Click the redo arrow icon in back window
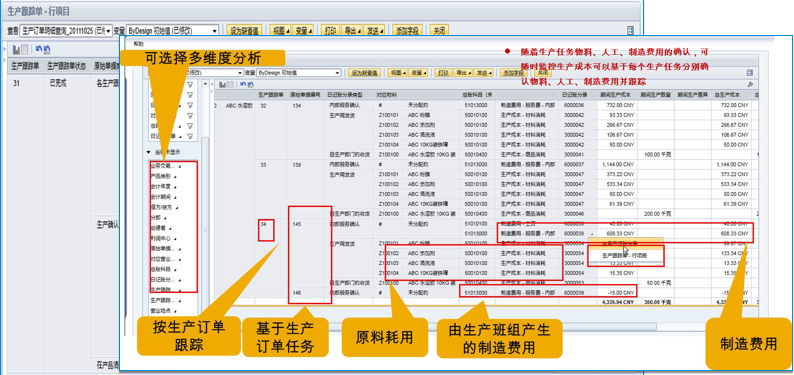 click(47, 49)
